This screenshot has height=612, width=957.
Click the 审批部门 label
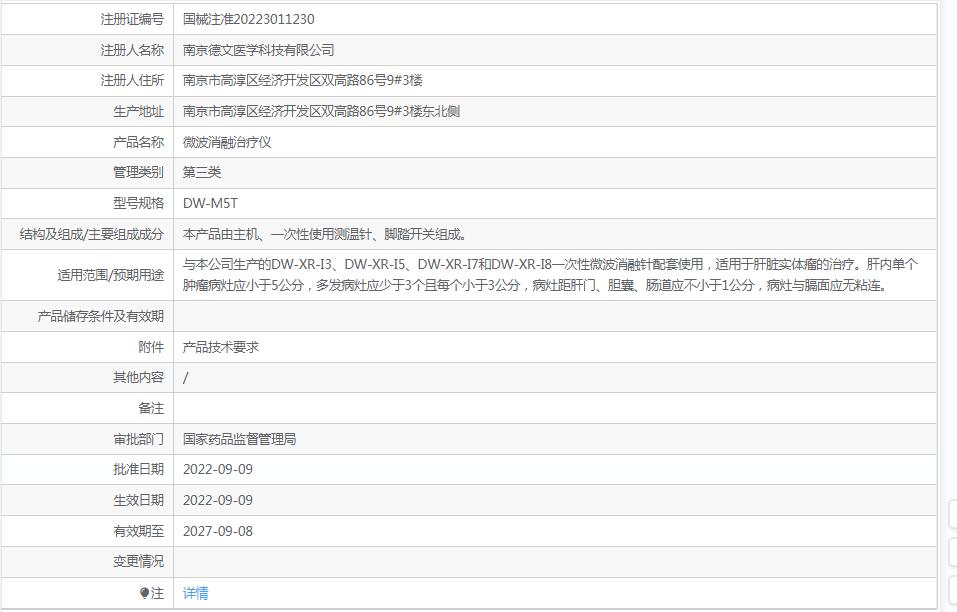[x=139, y=439]
